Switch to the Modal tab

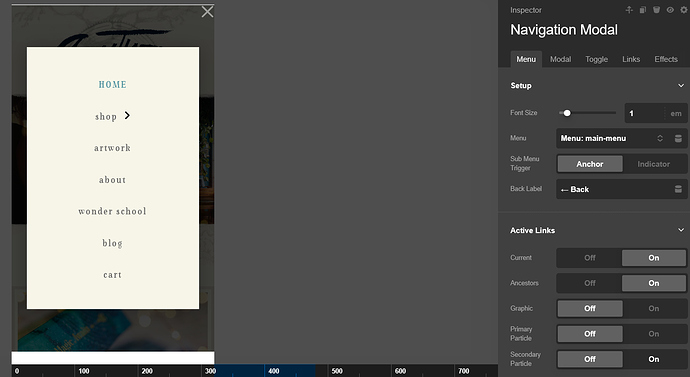coord(561,59)
